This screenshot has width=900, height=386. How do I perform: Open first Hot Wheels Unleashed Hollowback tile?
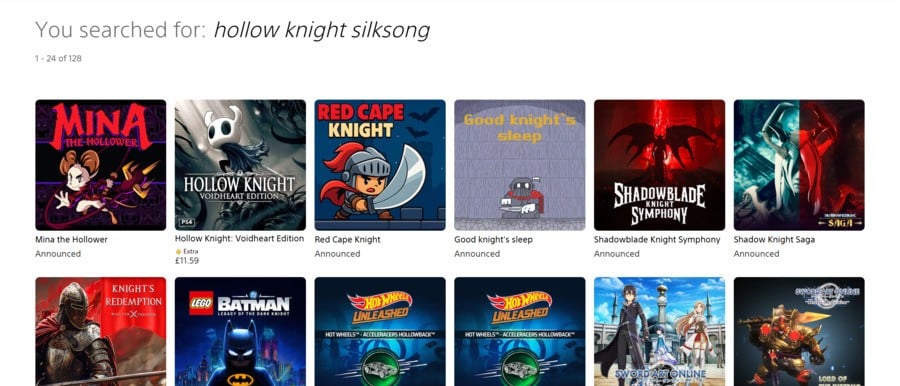coord(380,331)
